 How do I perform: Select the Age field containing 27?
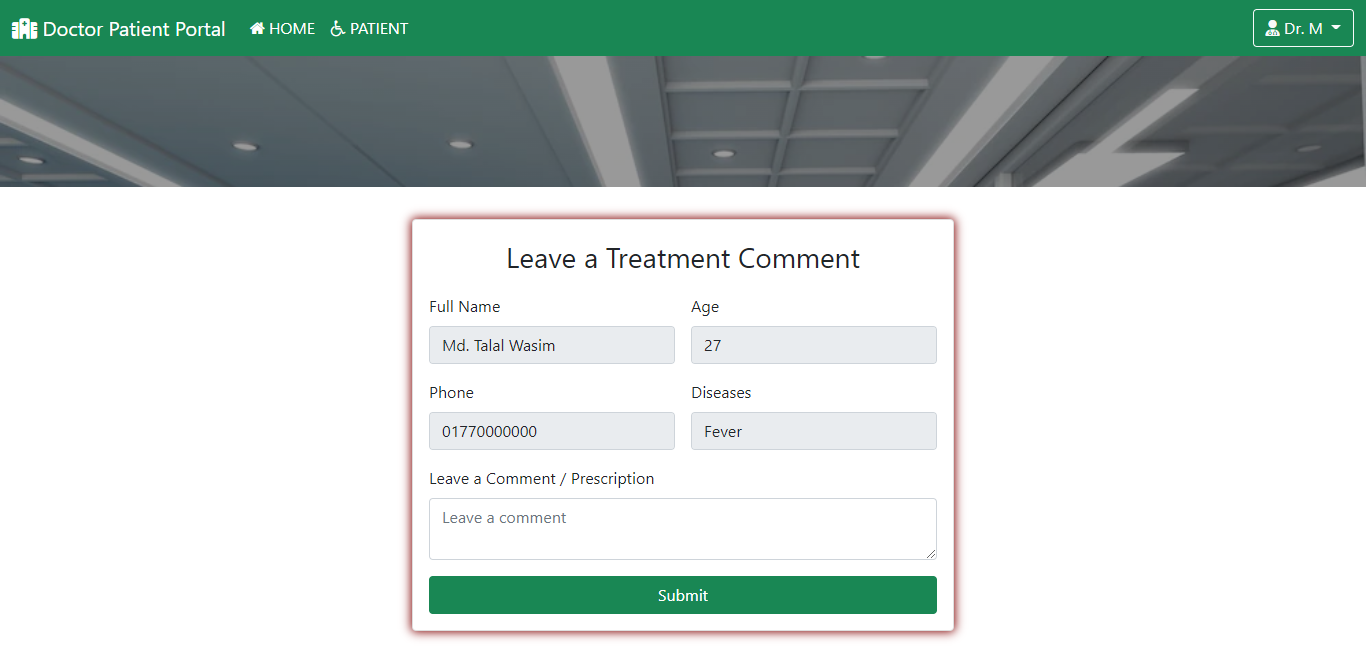814,345
